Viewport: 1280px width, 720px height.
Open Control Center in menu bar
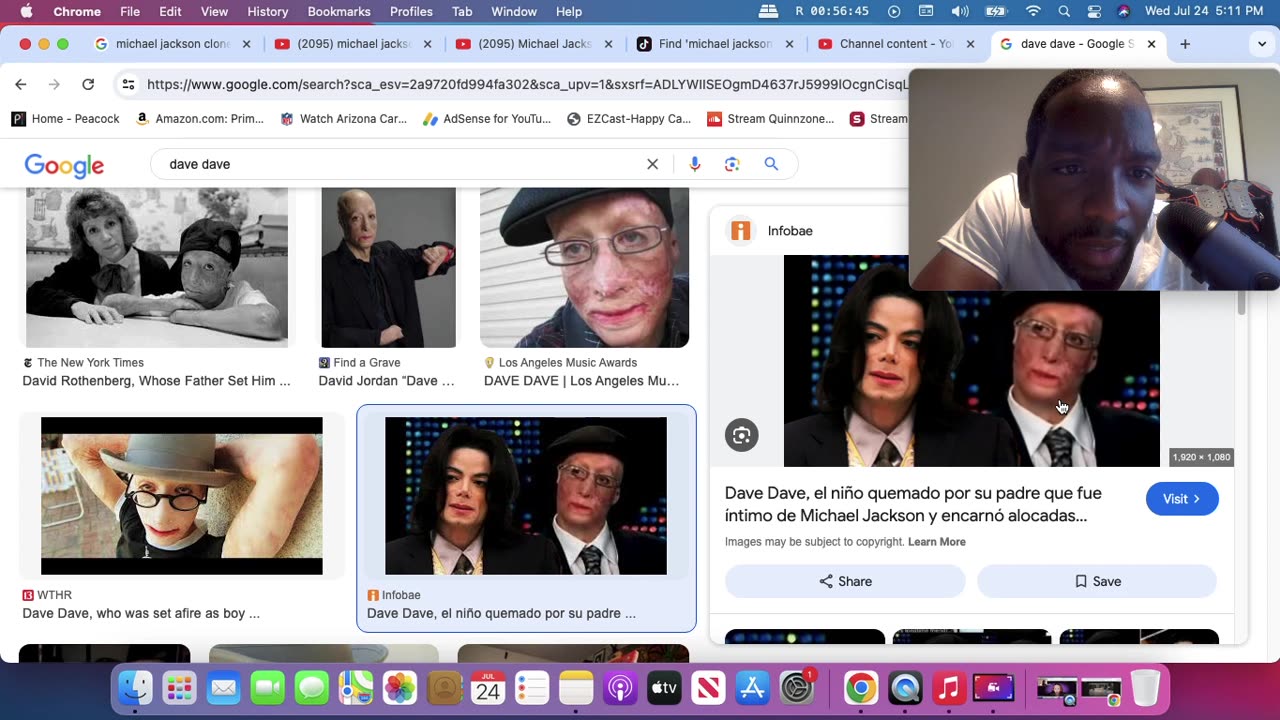pyautogui.click(x=1094, y=11)
